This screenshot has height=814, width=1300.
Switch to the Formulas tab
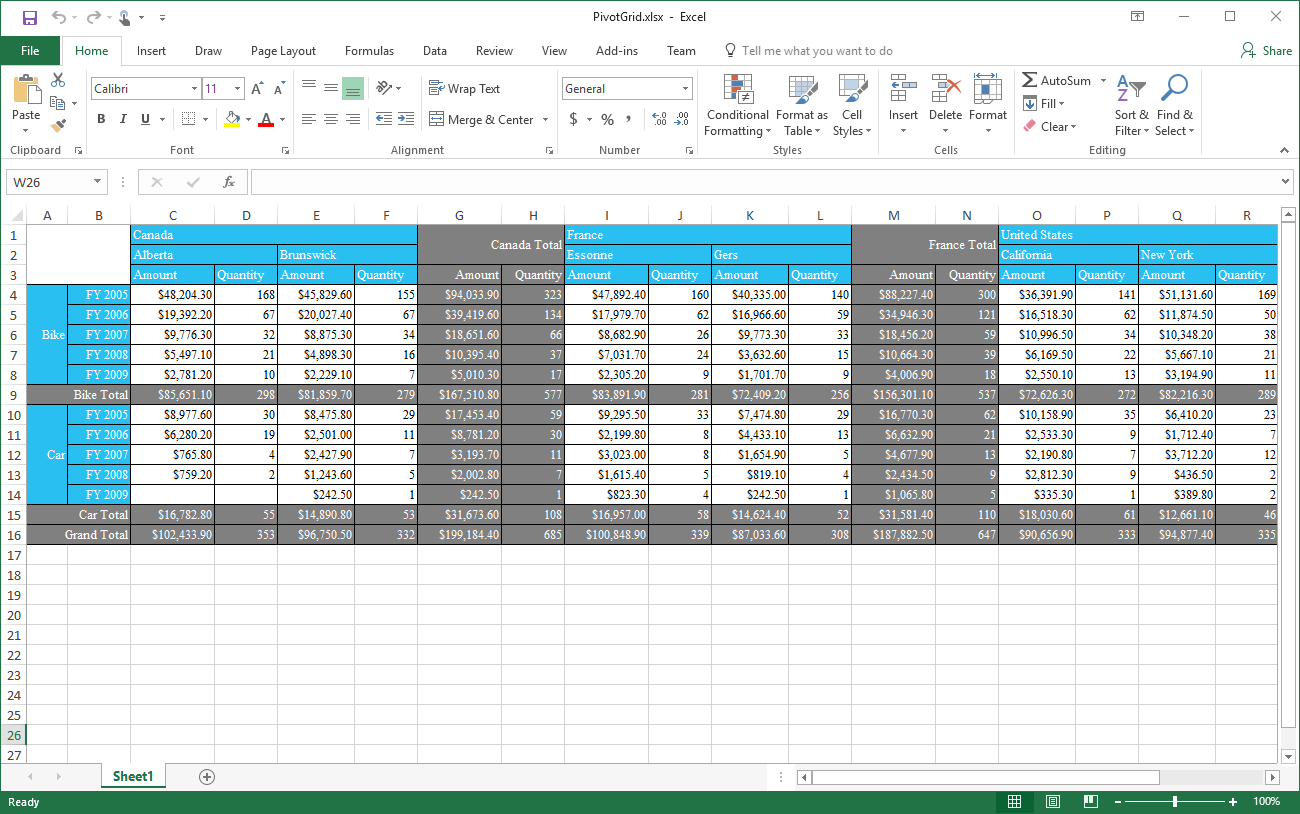click(x=369, y=51)
